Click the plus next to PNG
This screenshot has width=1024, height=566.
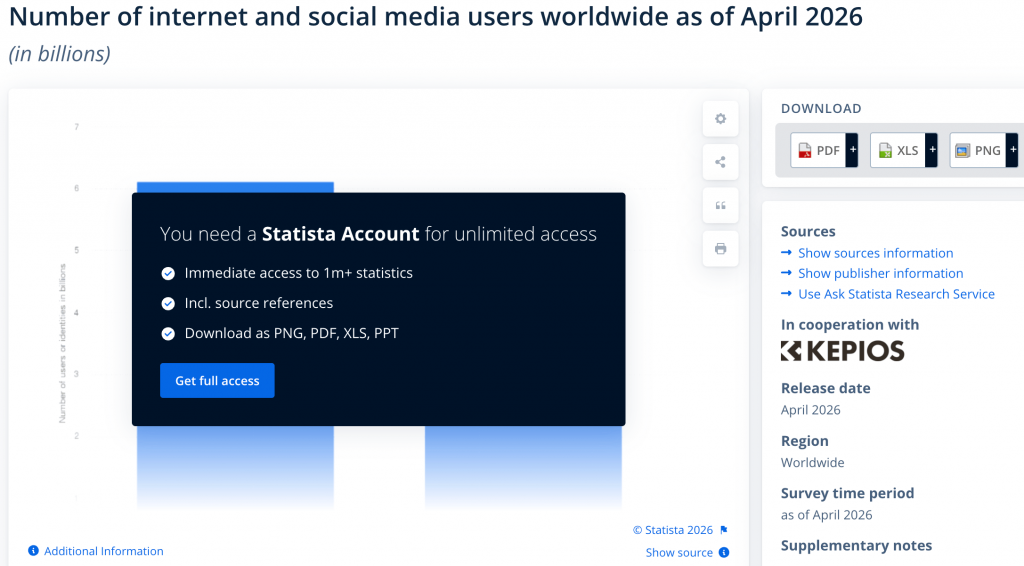[1012, 150]
